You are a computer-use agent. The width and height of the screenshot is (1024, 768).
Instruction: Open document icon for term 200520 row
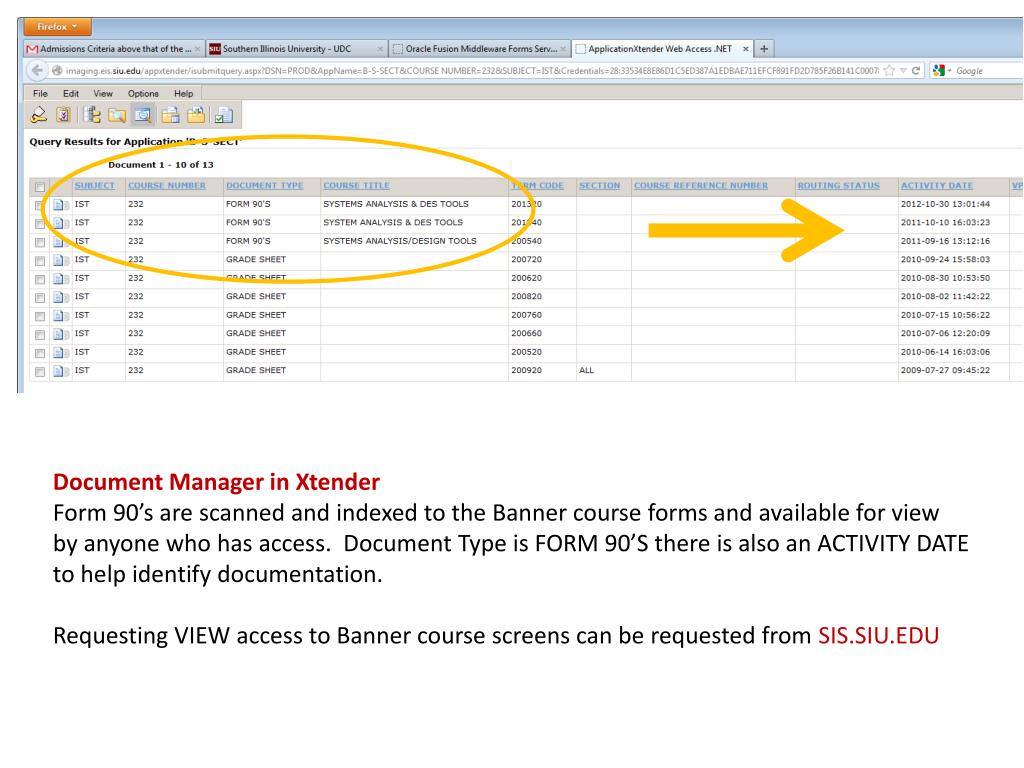(x=61, y=353)
